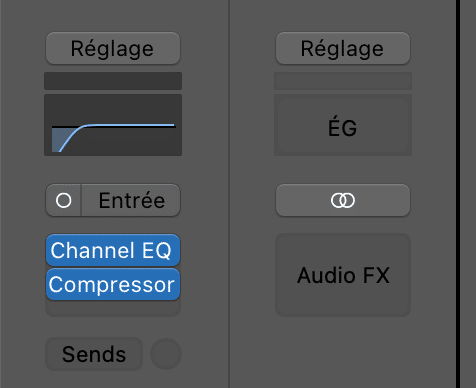Click empty effect slot below Compressor
The height and width of the screenshot is (388, 476).
(x=113, y=308)
